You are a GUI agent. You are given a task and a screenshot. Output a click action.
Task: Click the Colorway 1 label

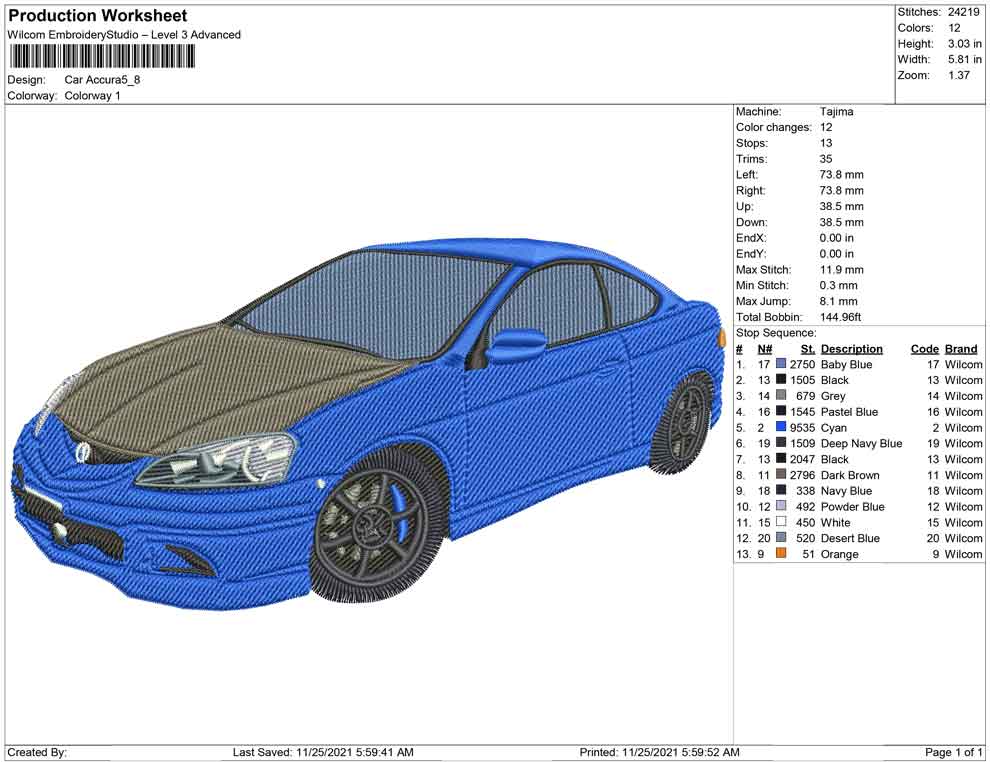[93, 97]
